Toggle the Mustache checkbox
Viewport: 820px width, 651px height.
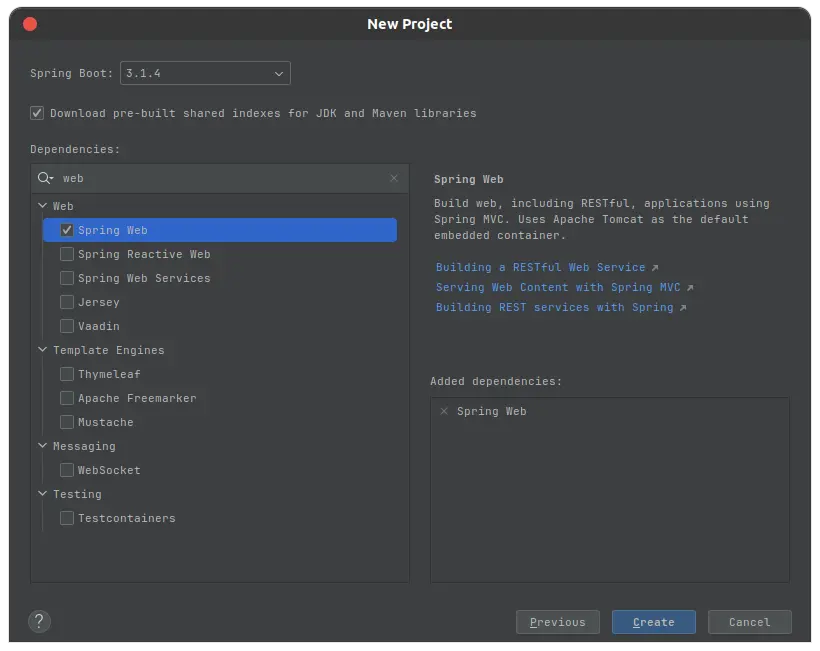[x=67, y=422]
